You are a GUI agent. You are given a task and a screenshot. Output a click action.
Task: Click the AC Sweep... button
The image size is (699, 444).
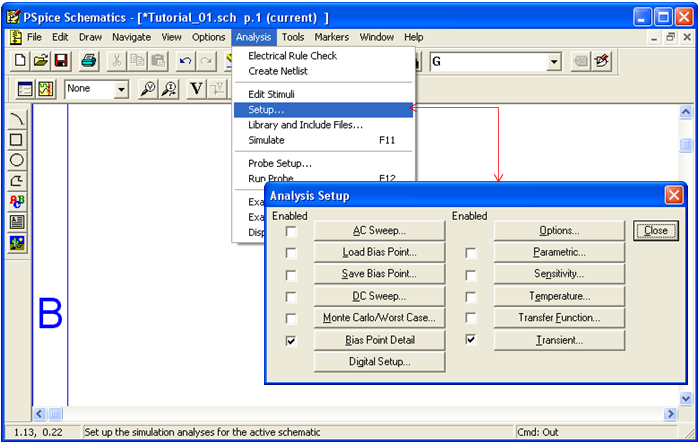379,230
